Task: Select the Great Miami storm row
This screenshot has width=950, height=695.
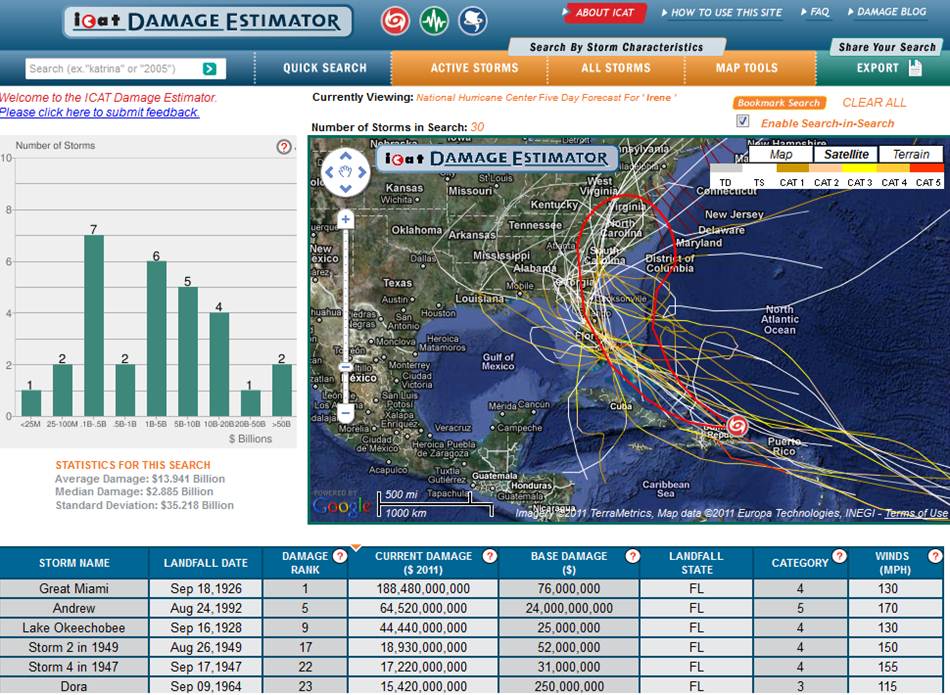Action: (471, 588)
